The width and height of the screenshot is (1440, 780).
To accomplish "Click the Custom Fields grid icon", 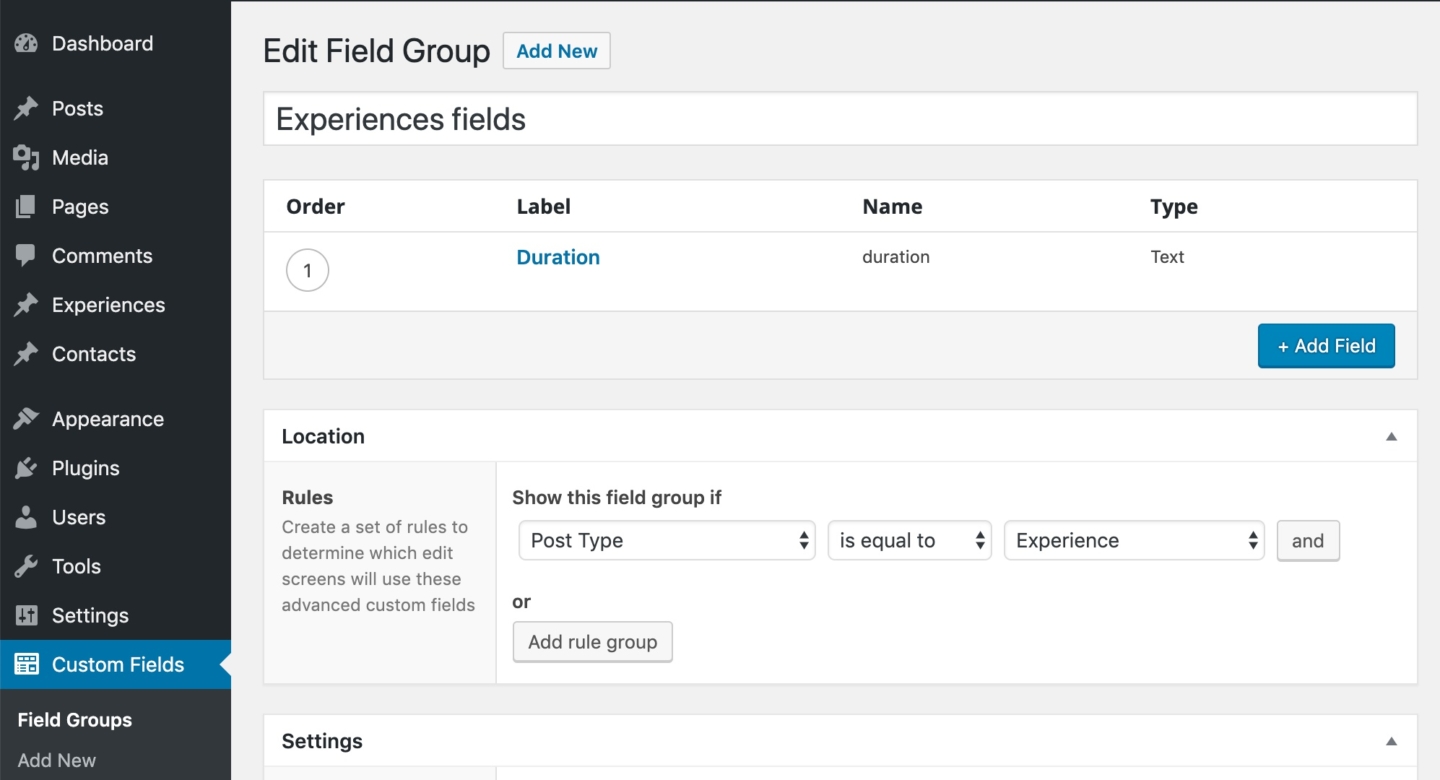I will click(25, 663).
